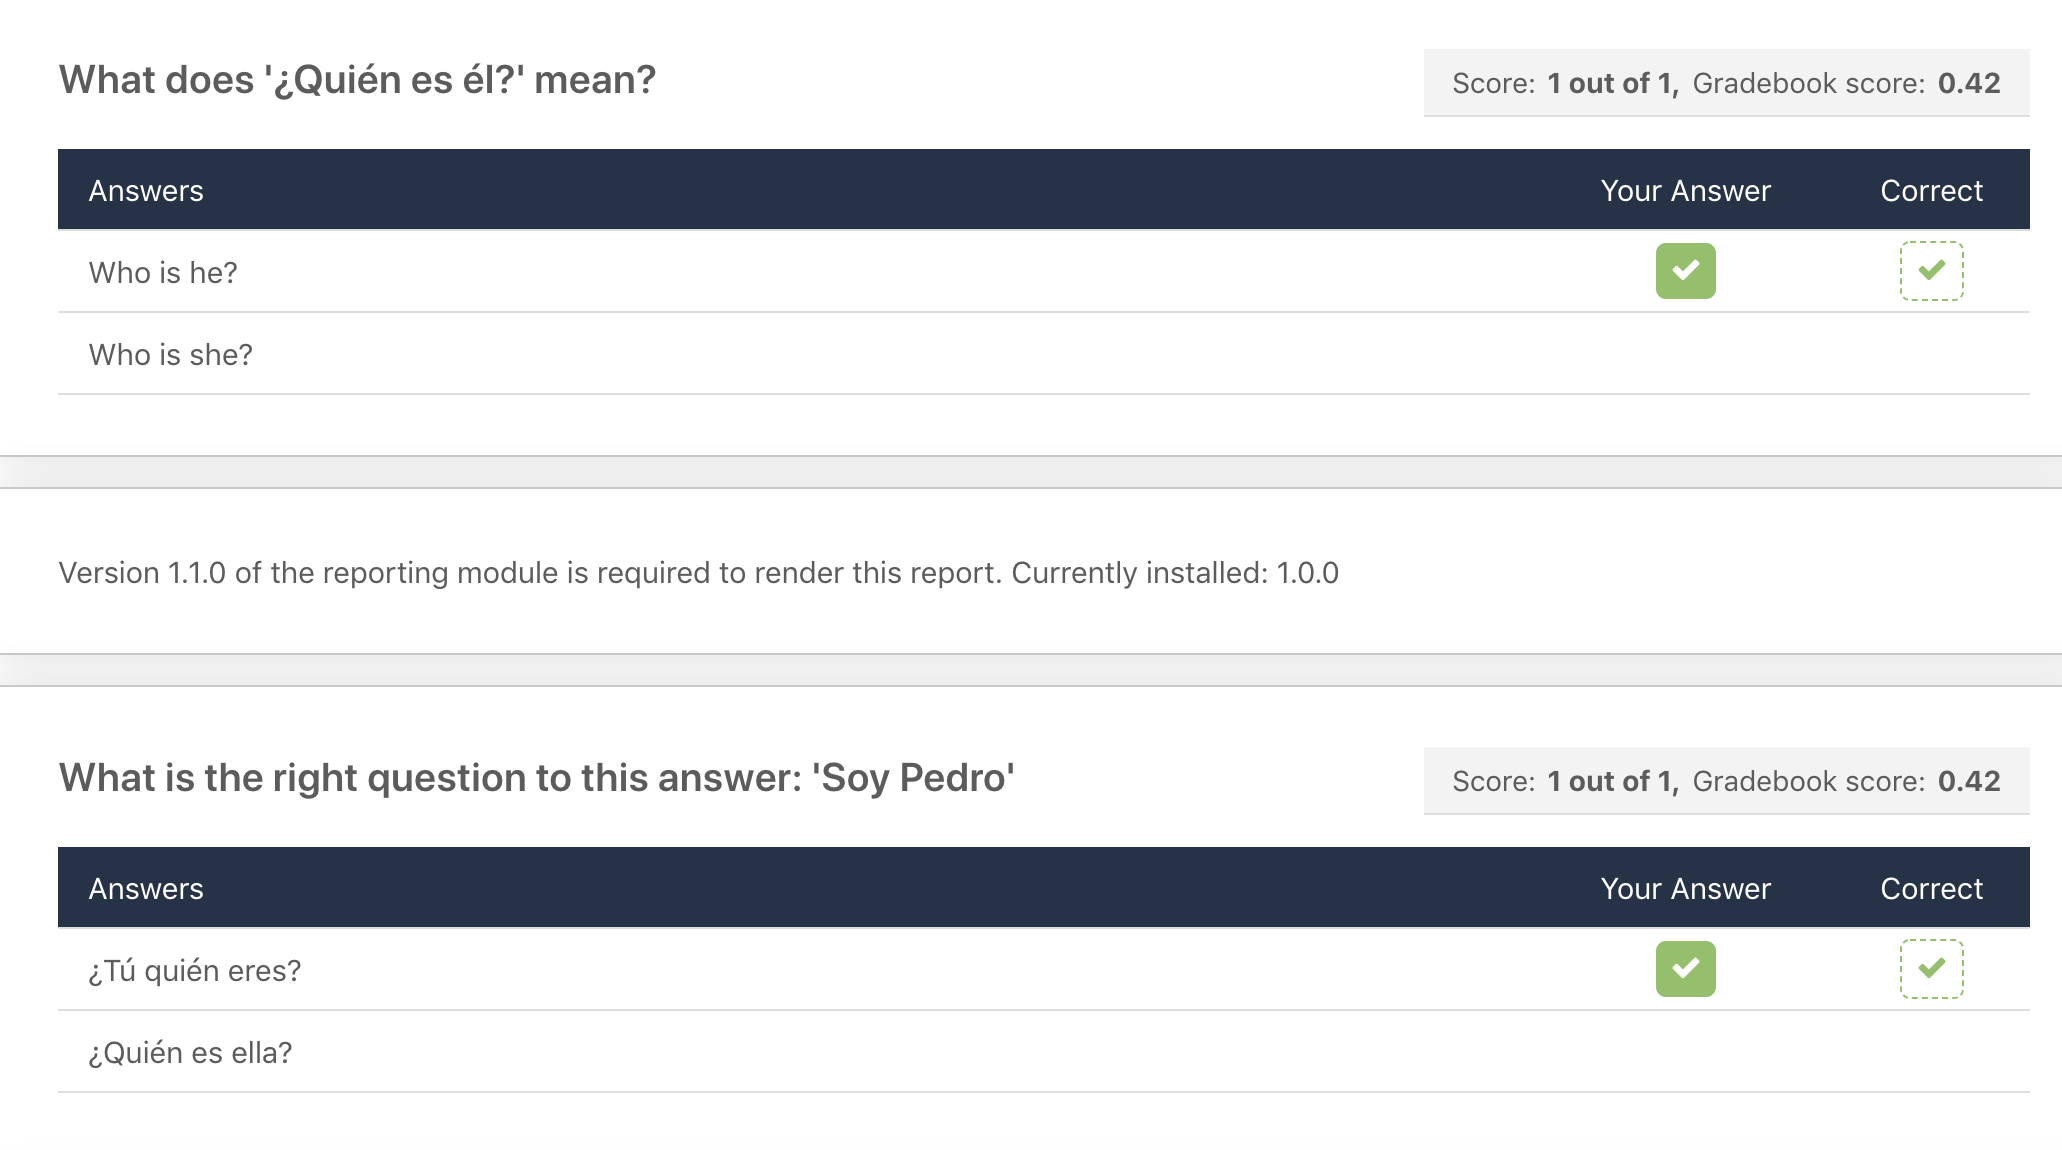Click the dashed correct checkmark for 'Who is he?'

(x=1931, y=271)
